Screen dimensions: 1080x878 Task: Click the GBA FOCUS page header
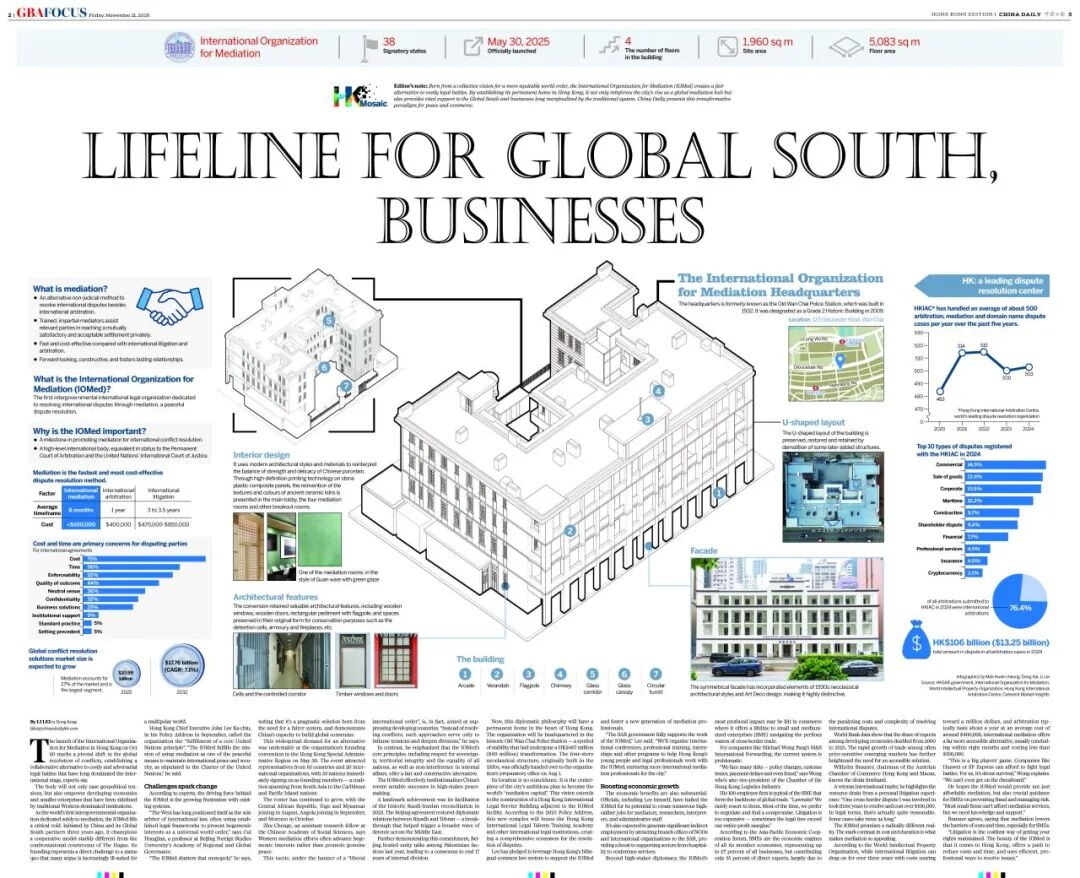point(52,12)
